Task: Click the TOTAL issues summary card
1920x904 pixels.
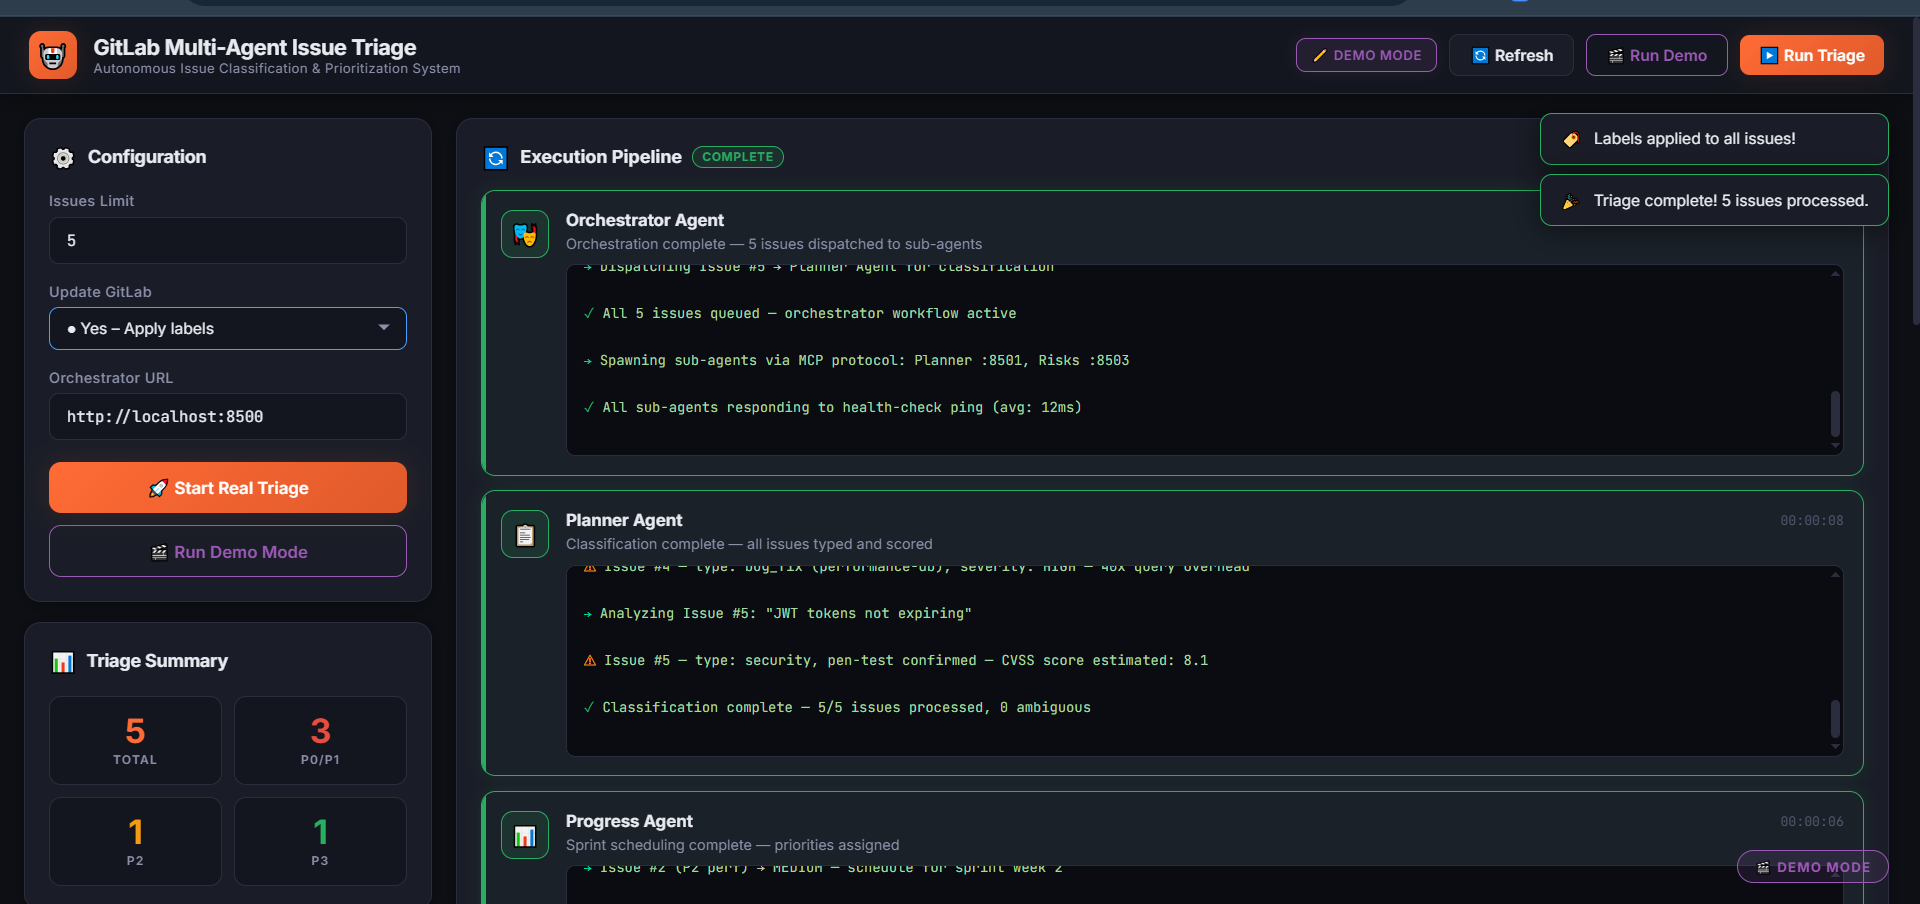Action: 135,741
